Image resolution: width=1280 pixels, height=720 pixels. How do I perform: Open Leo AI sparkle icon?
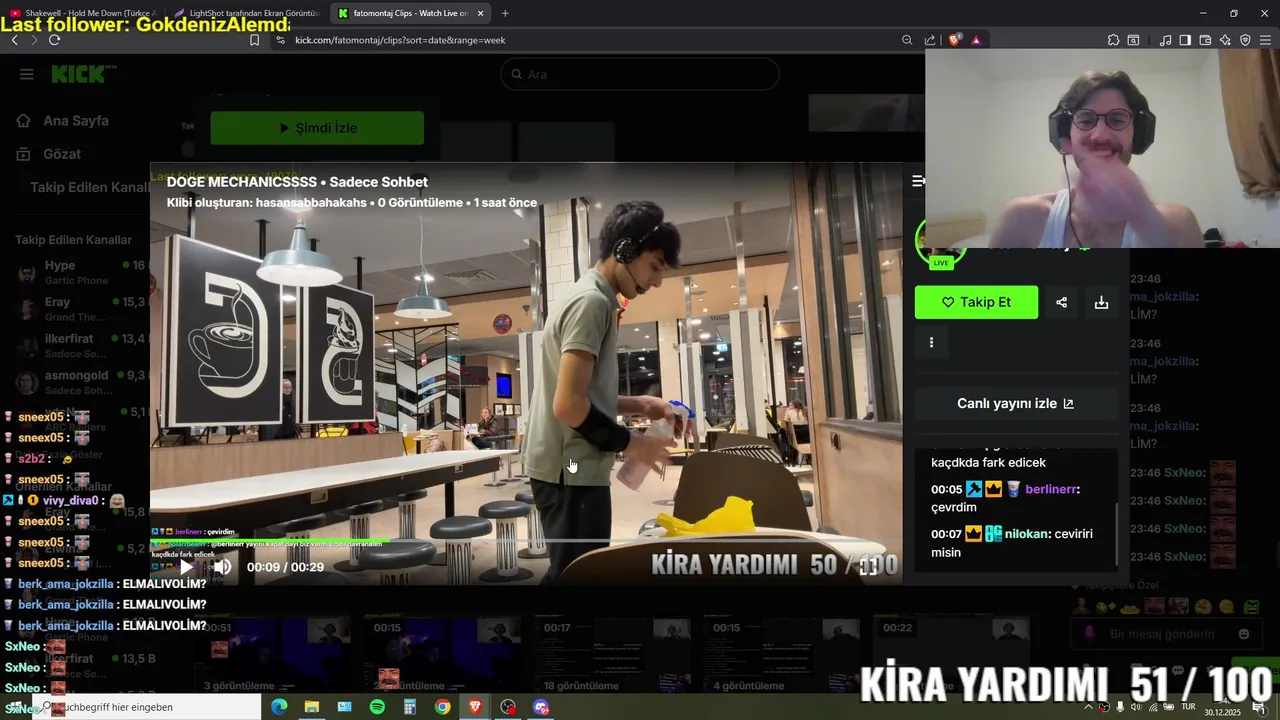pyautogui.click(x=1225, y=40)
